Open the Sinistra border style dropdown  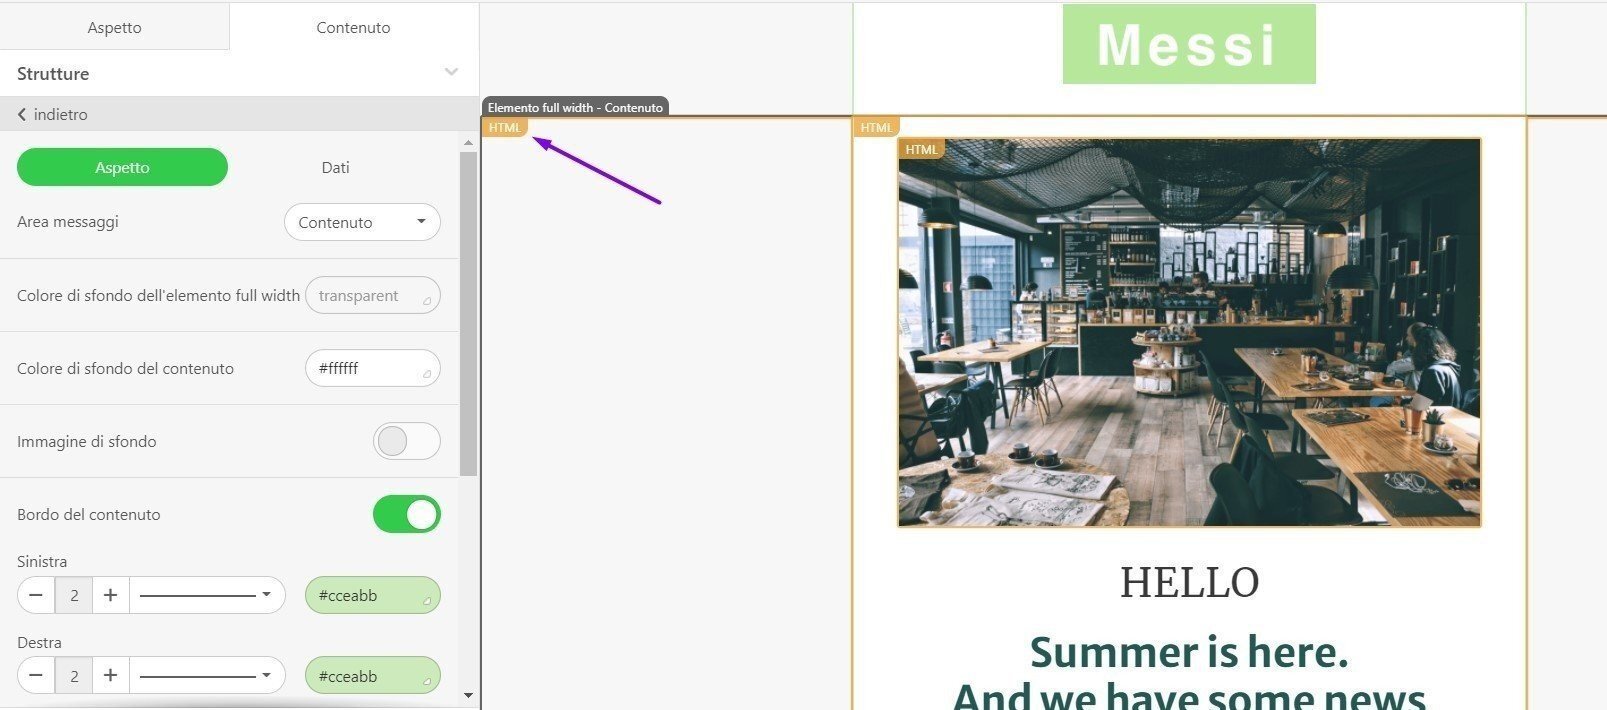click(x=207, y=595)
